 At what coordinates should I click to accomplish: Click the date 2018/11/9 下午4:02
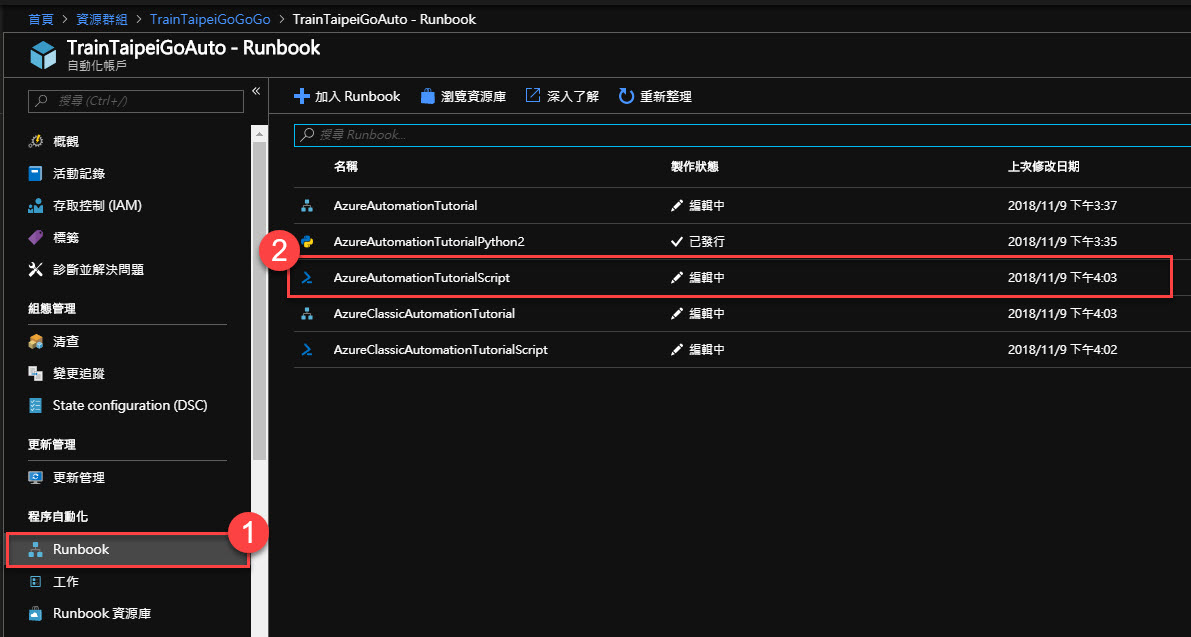pos(1062,350)
